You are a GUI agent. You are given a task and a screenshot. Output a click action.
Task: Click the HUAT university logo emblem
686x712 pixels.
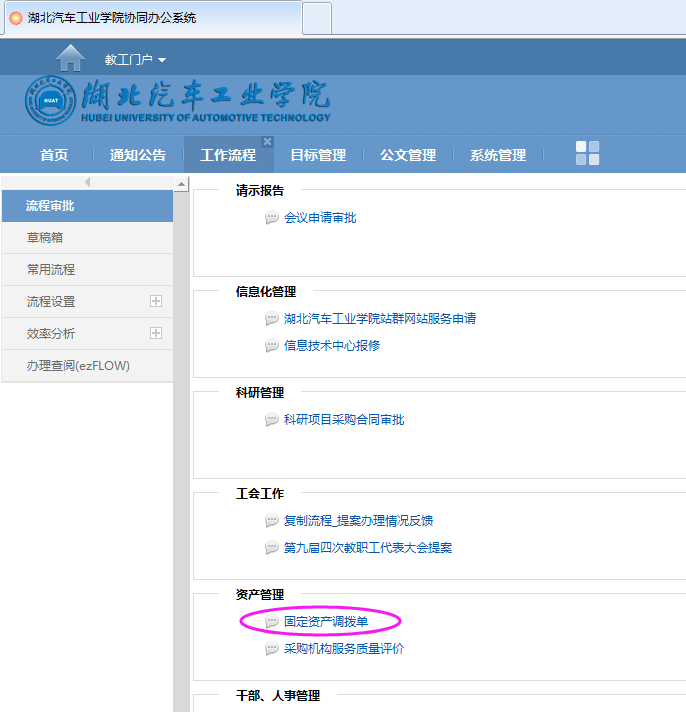(50, 100)
